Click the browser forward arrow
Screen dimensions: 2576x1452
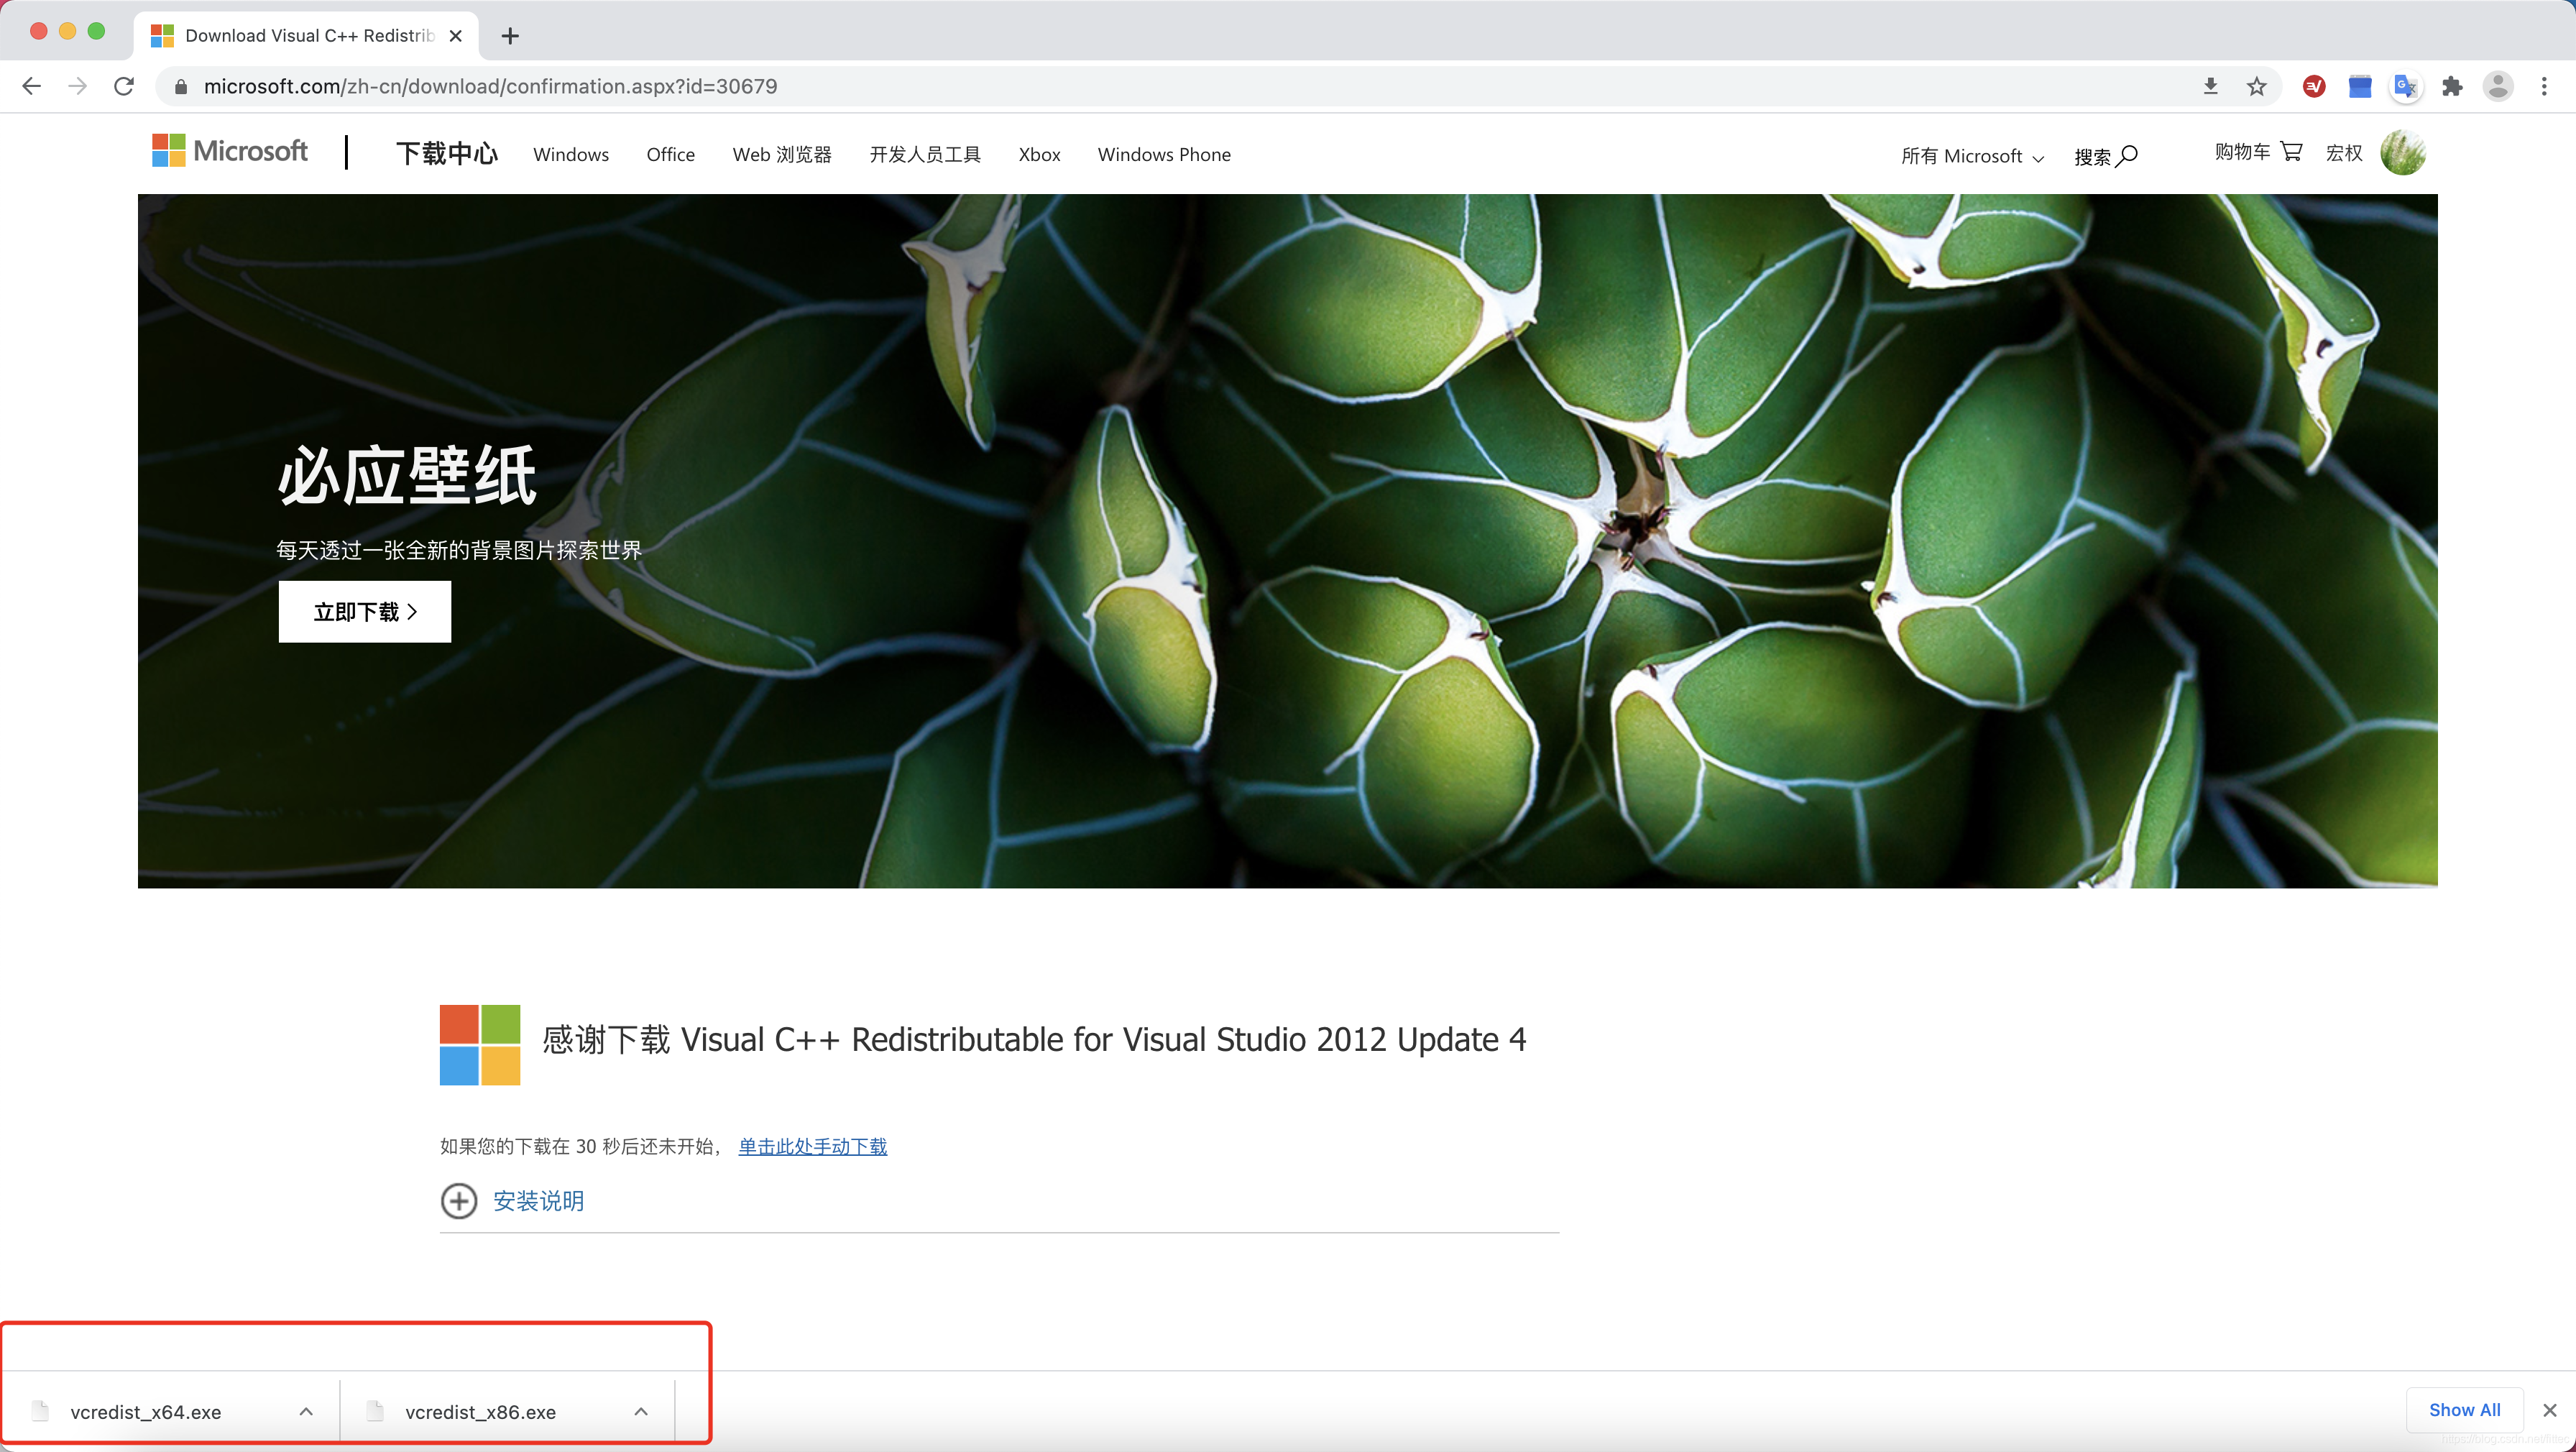point(77,86)
